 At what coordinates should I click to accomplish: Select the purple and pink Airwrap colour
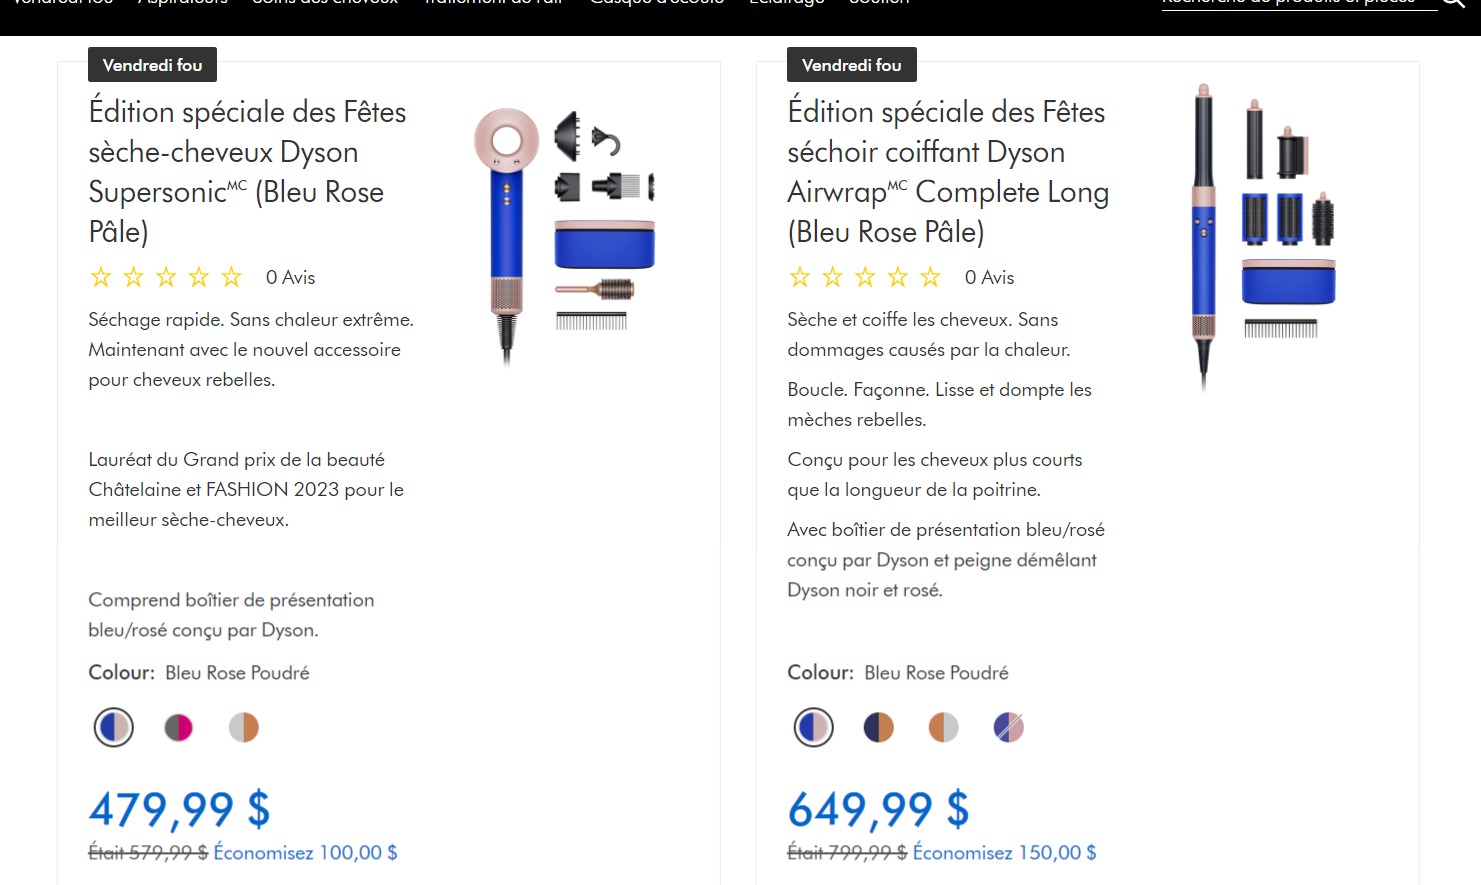(x=1008, y=727)
